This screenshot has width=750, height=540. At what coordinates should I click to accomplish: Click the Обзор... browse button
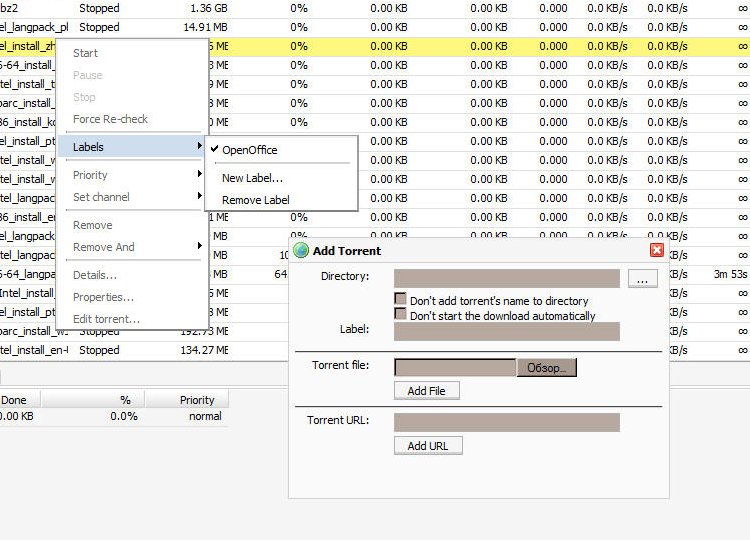547,368
